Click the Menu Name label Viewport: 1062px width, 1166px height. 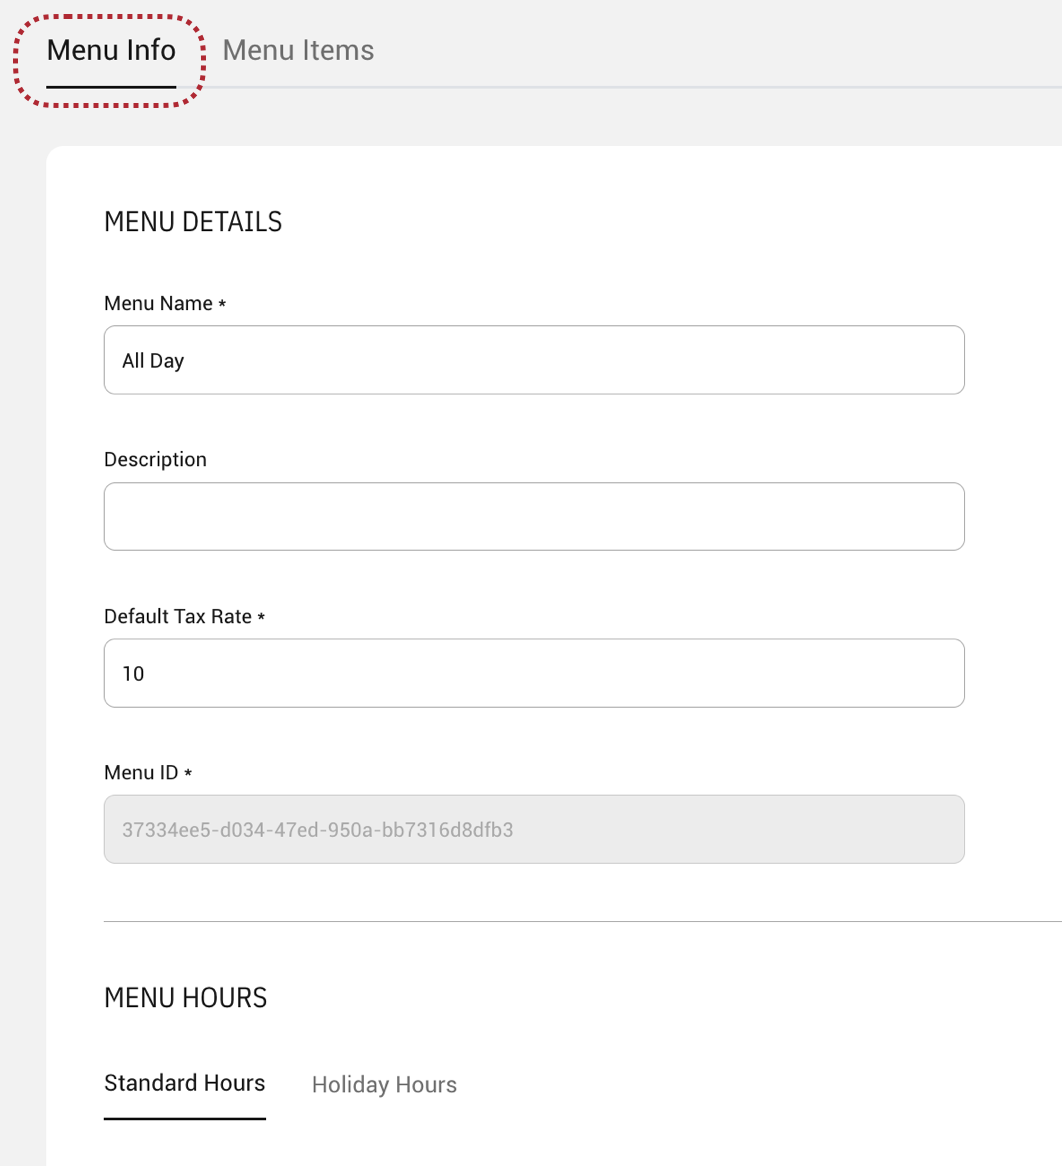(x=158, y=304)
